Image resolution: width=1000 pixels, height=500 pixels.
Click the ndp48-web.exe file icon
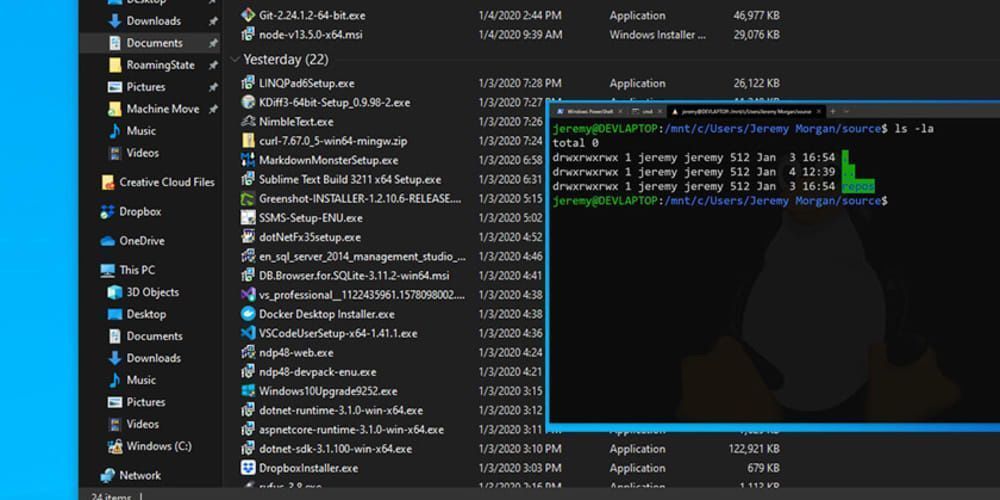[248, 352]
